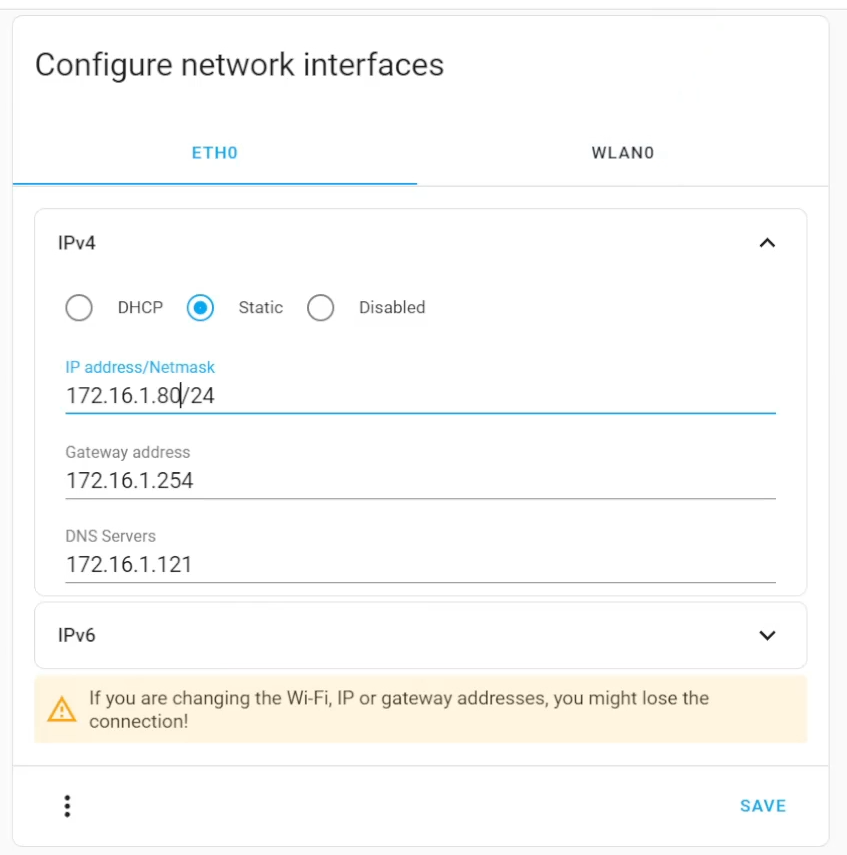
Task: Switch to the ETH0 tab
Action: [215, 154]
